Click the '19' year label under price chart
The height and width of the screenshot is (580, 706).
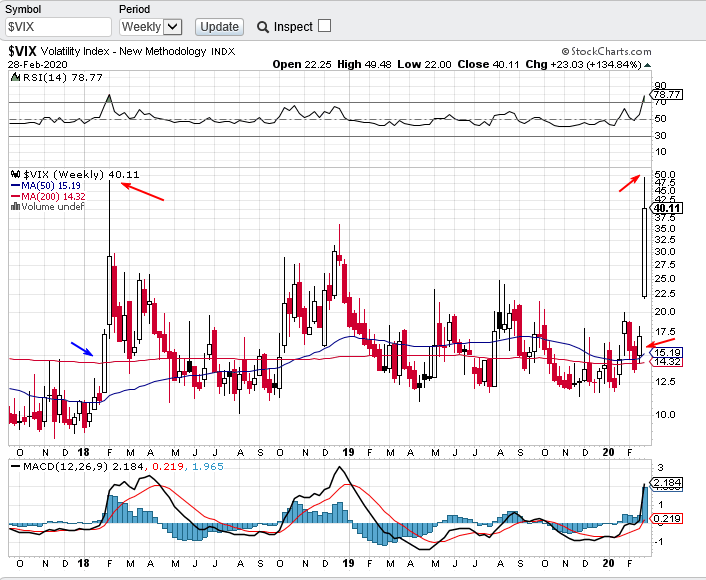[x=348, y=452]
